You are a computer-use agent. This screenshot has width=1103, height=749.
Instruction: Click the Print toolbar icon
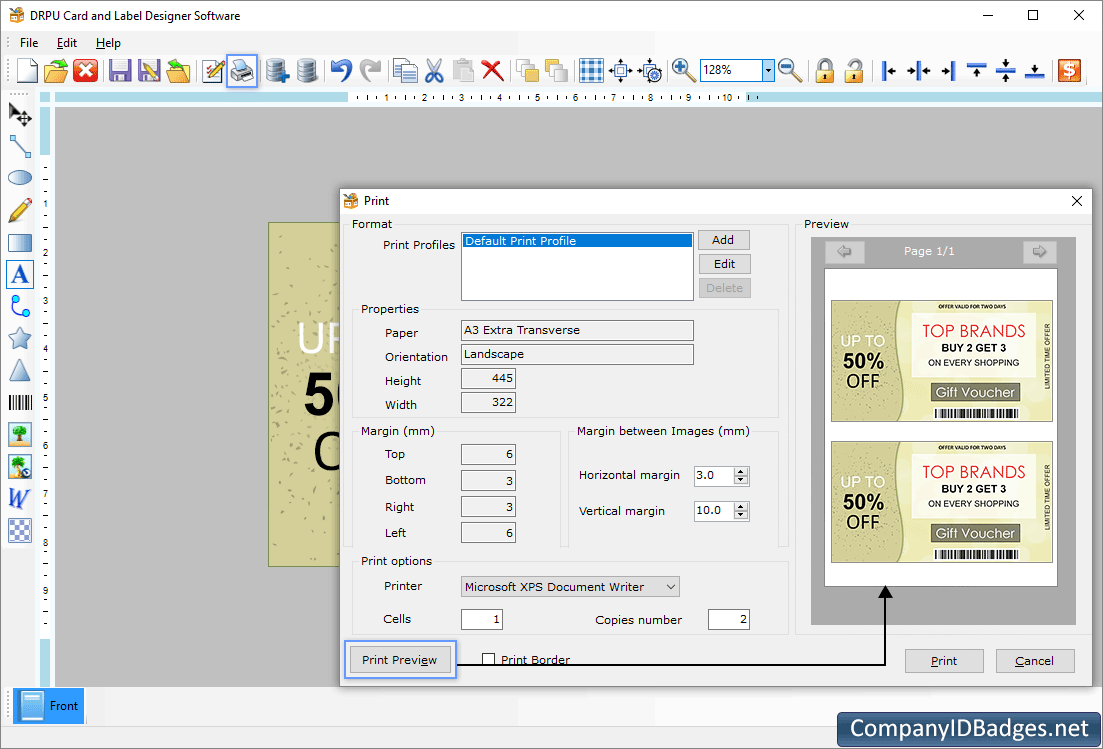click(242, 70)
